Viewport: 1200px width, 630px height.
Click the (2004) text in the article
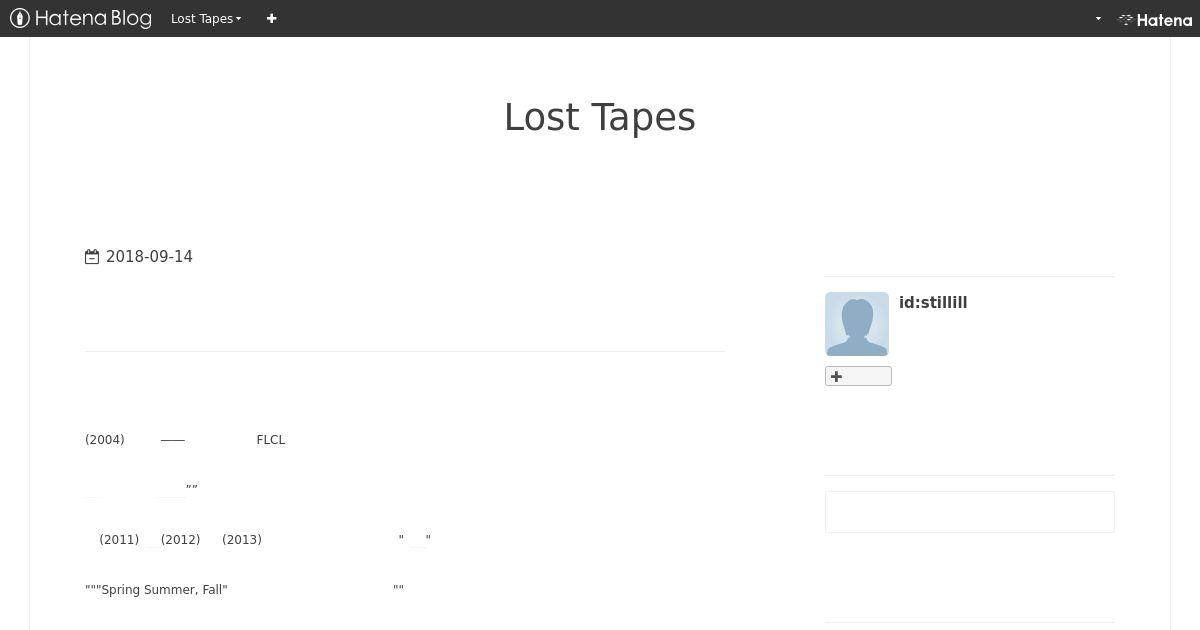point(105,440)
